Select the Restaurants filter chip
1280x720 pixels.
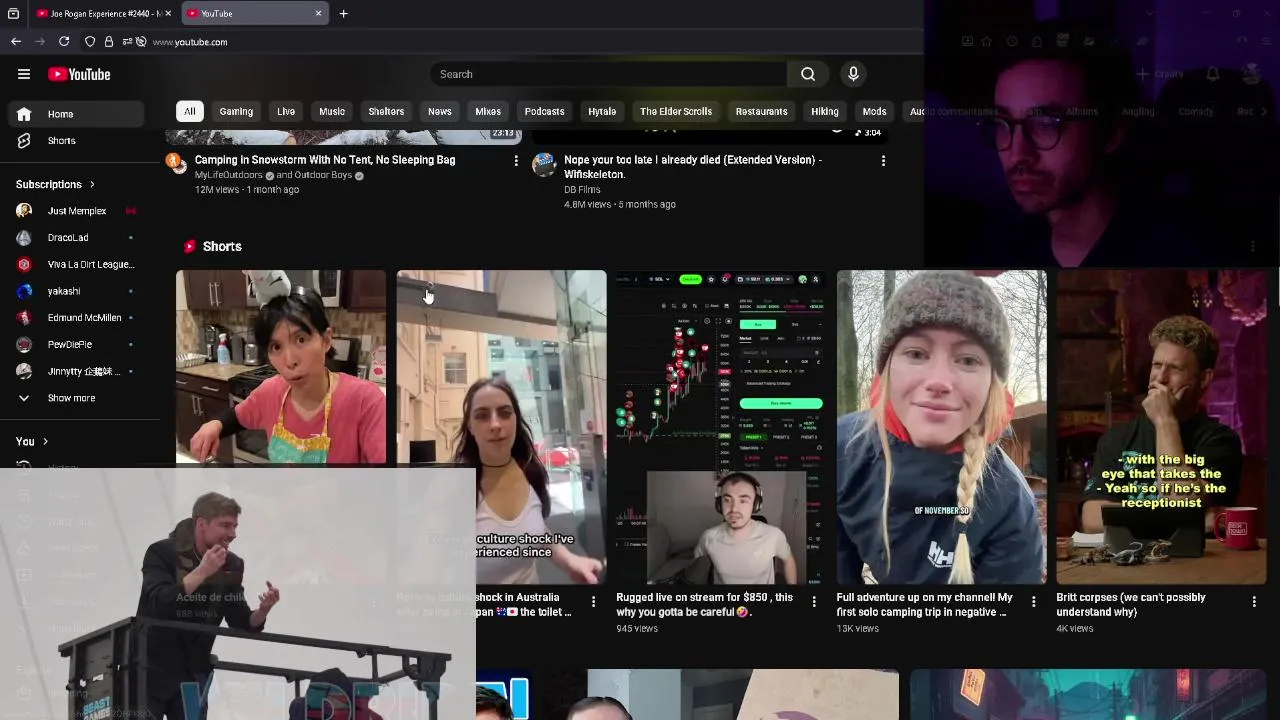coord(762,111)
